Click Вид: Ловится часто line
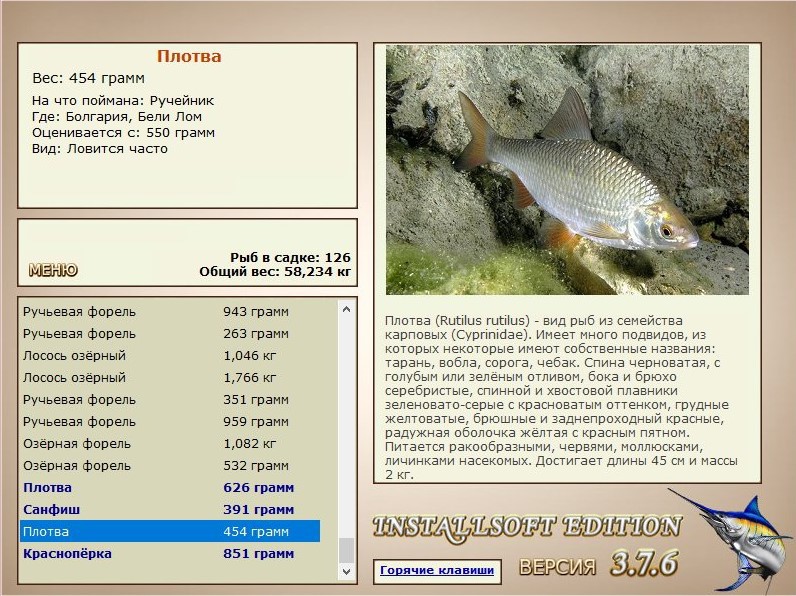 [x=100, y=149]
